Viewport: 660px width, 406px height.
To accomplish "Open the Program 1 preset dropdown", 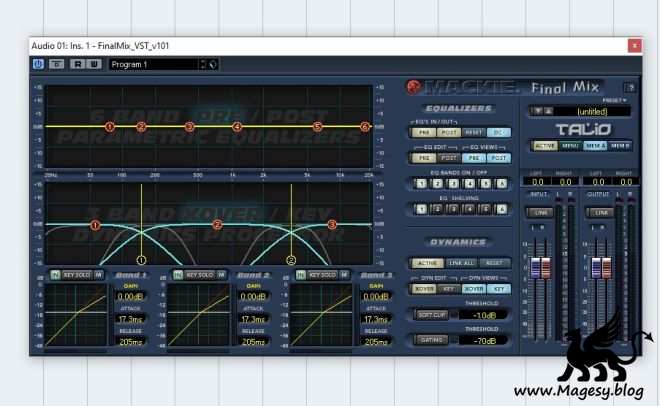I will [x=154, y=64].
